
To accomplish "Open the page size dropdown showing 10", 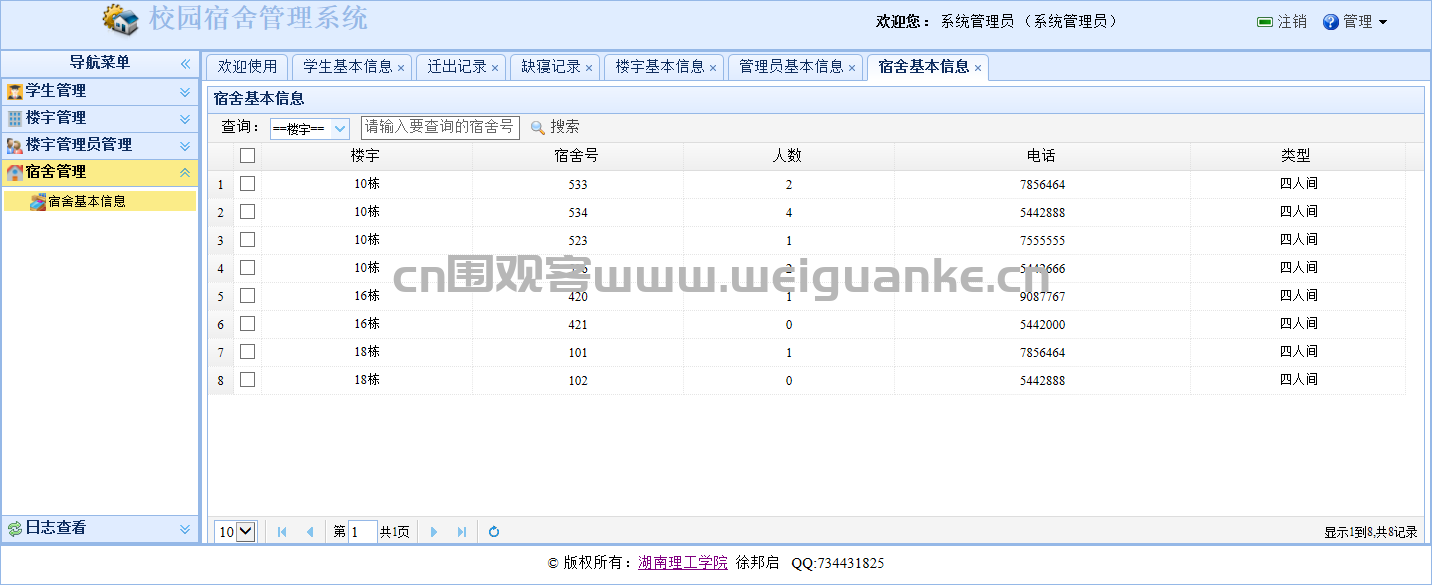I will click(236, 532).
